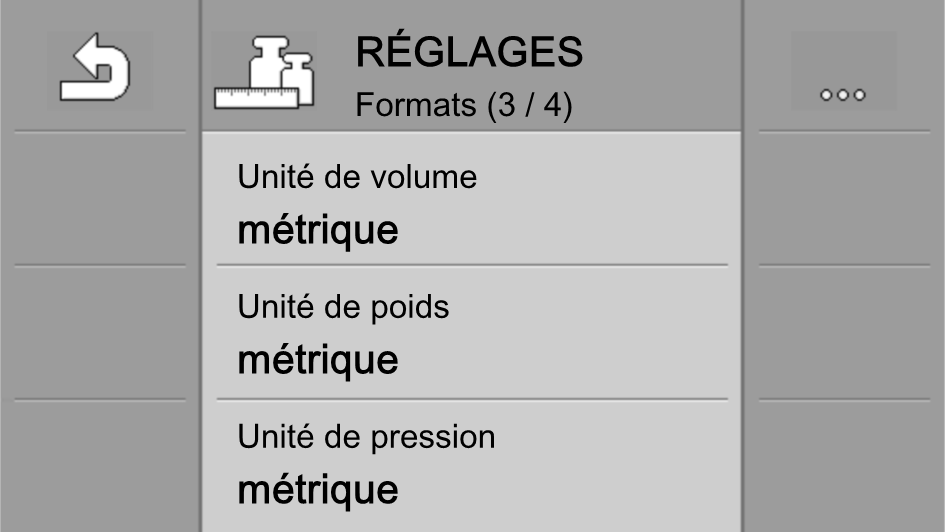Click the divider line between volume and poids rows
Screen dimensions: 945x532
coord(472,264)
